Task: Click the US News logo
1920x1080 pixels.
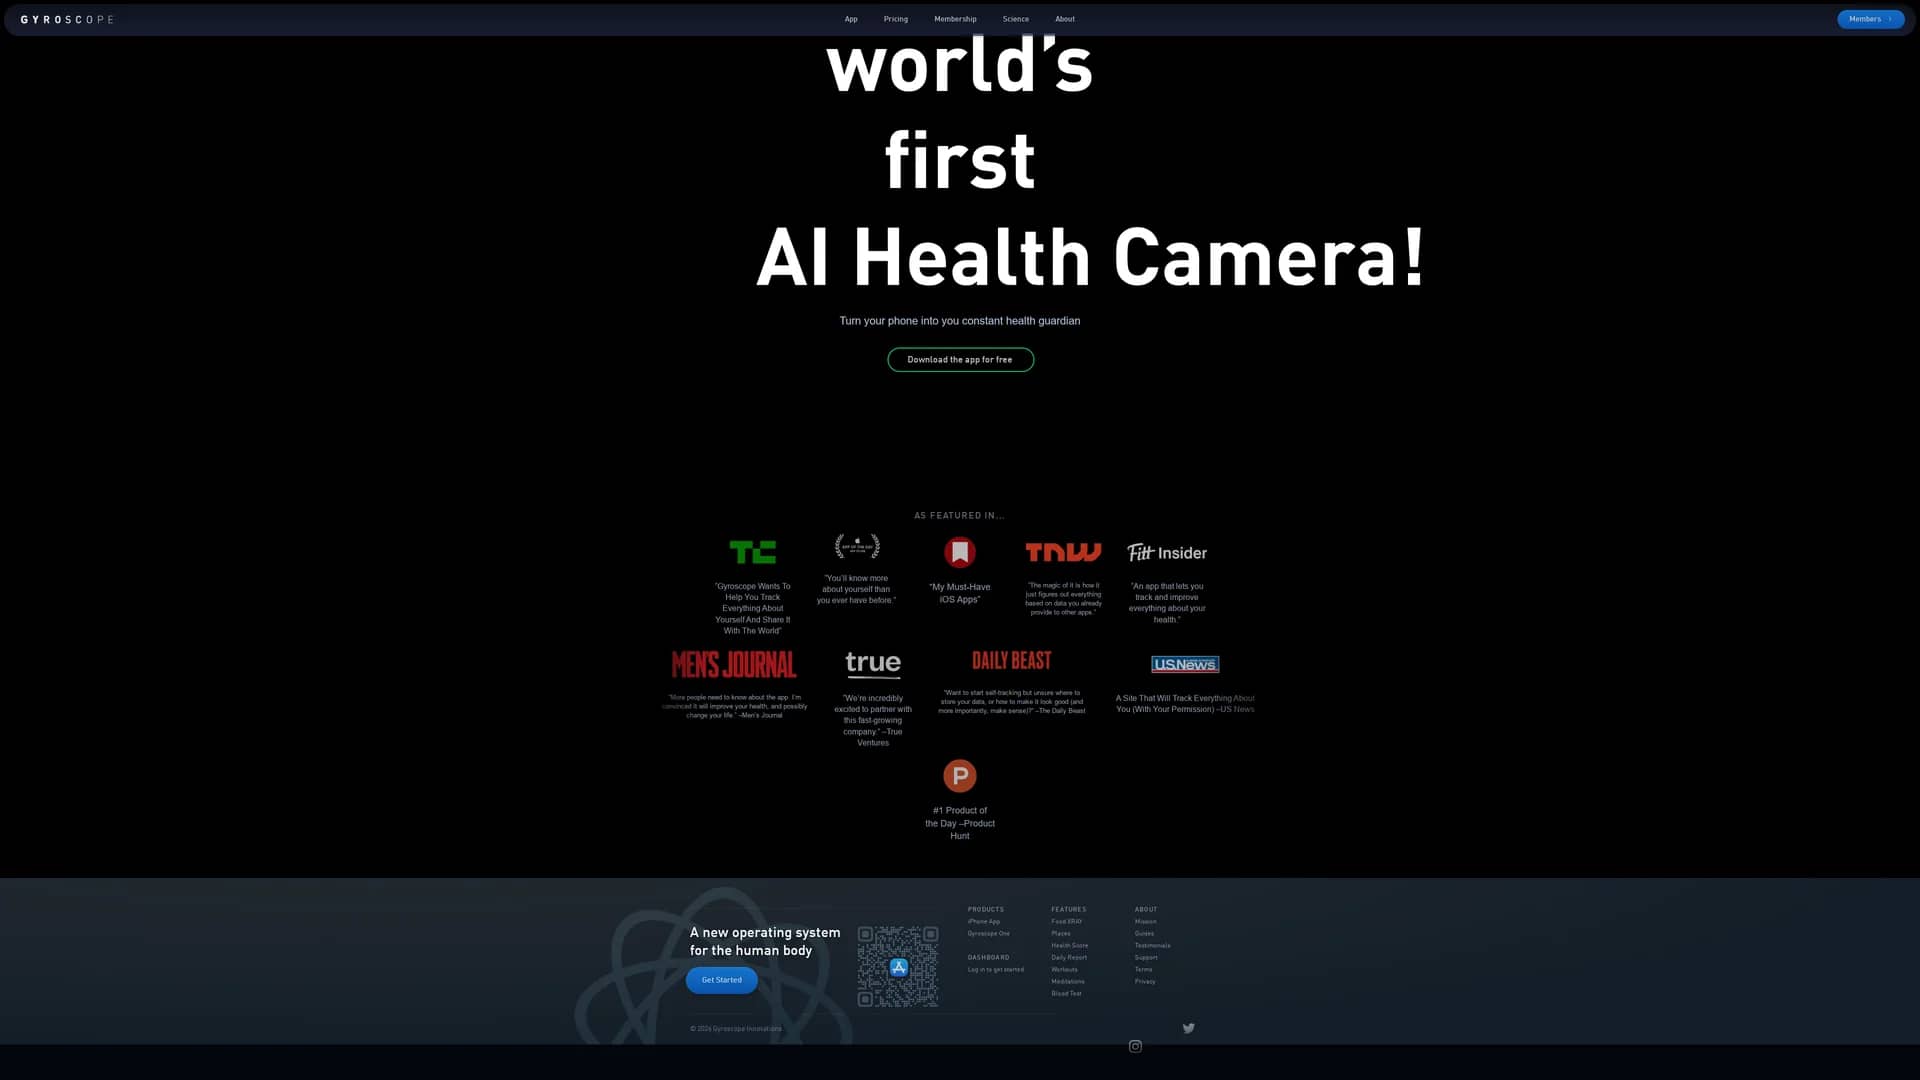Action: tap(1185, 664)
